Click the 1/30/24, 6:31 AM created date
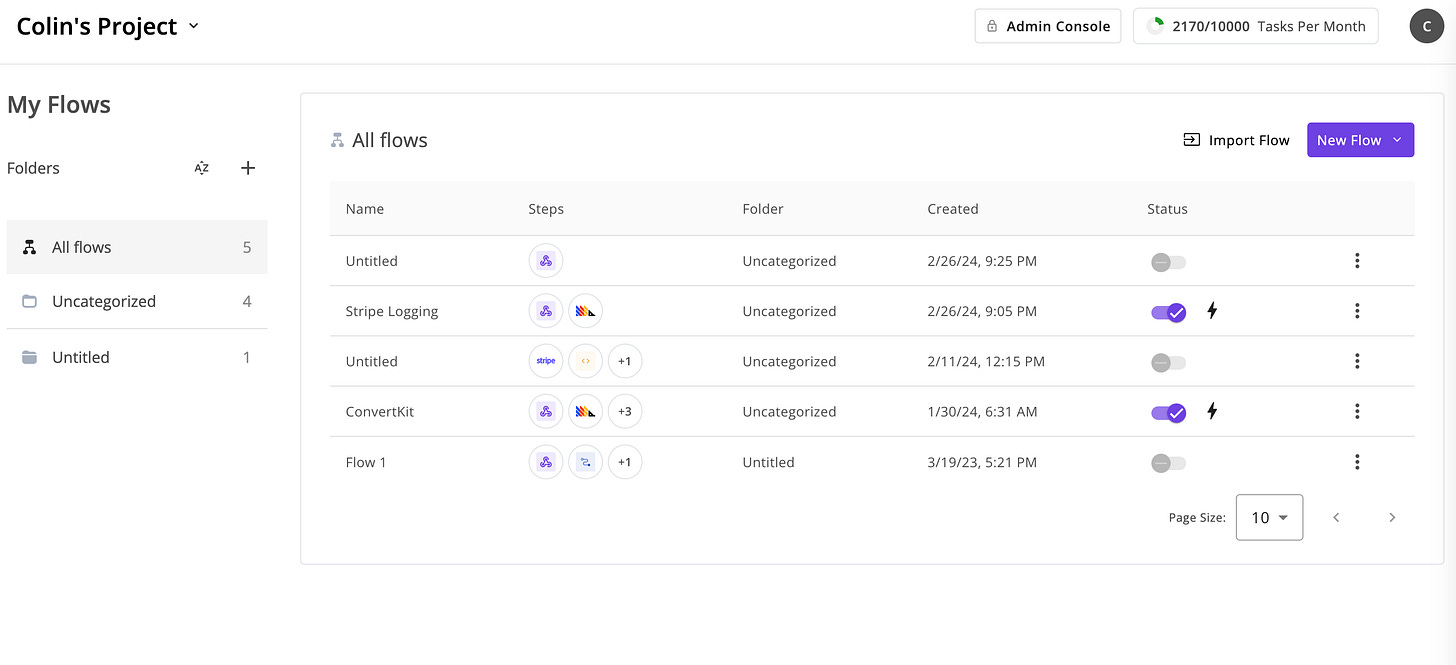This screenshot has height=665, width=1456. click(x=982, y=411)
